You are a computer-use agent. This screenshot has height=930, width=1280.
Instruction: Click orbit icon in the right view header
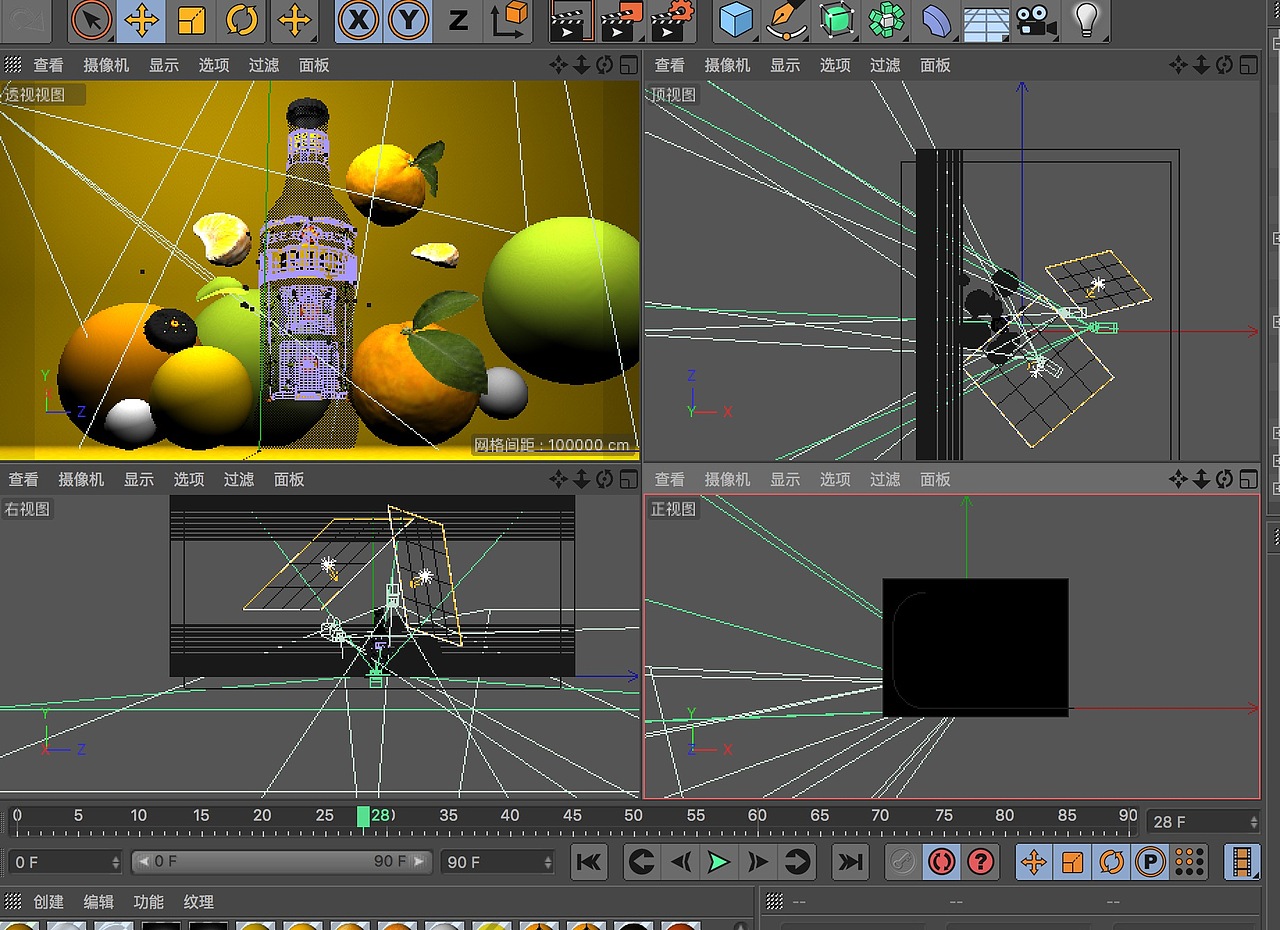coord(604,479)
